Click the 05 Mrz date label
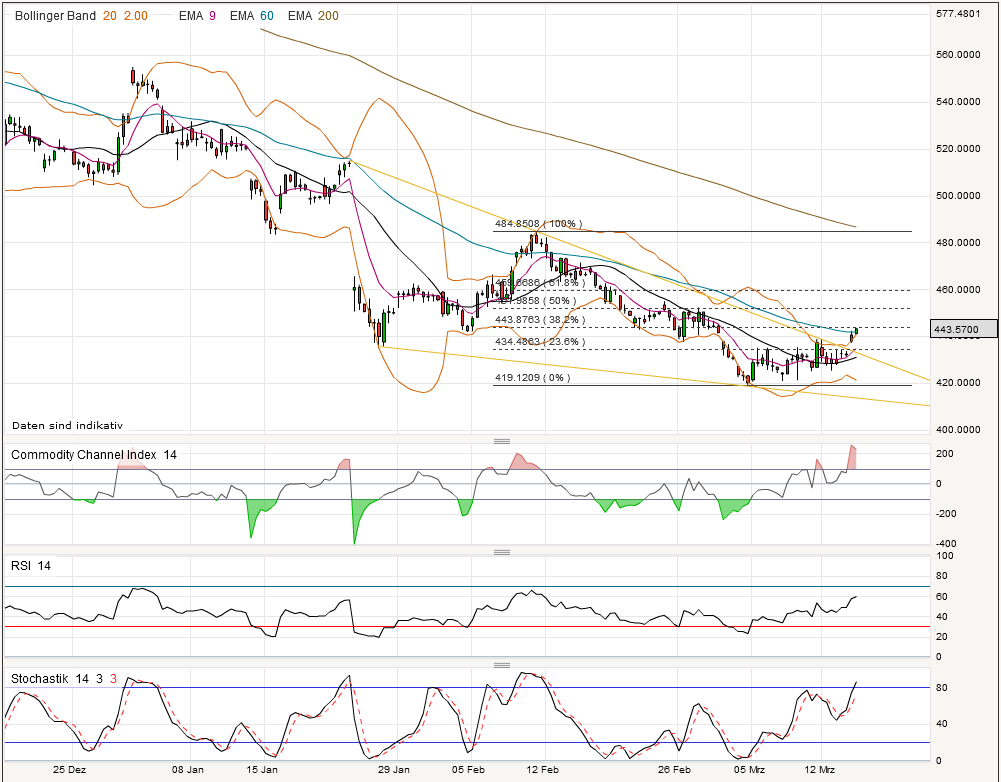This screenshot has width=1001, height=782. 749,769
